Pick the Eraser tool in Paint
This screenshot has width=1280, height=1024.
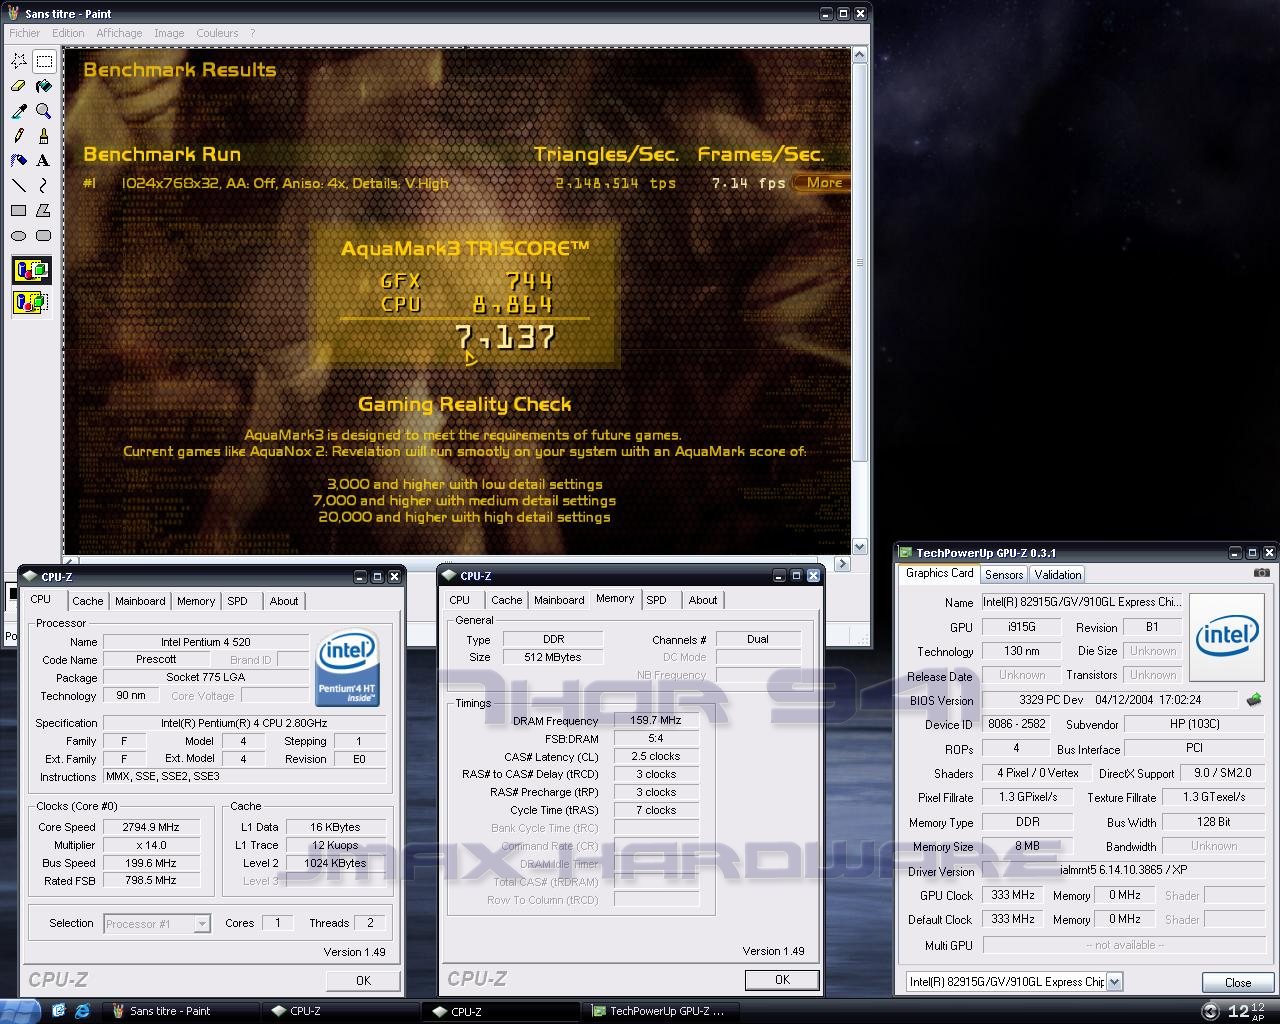[x=18, y=86]
